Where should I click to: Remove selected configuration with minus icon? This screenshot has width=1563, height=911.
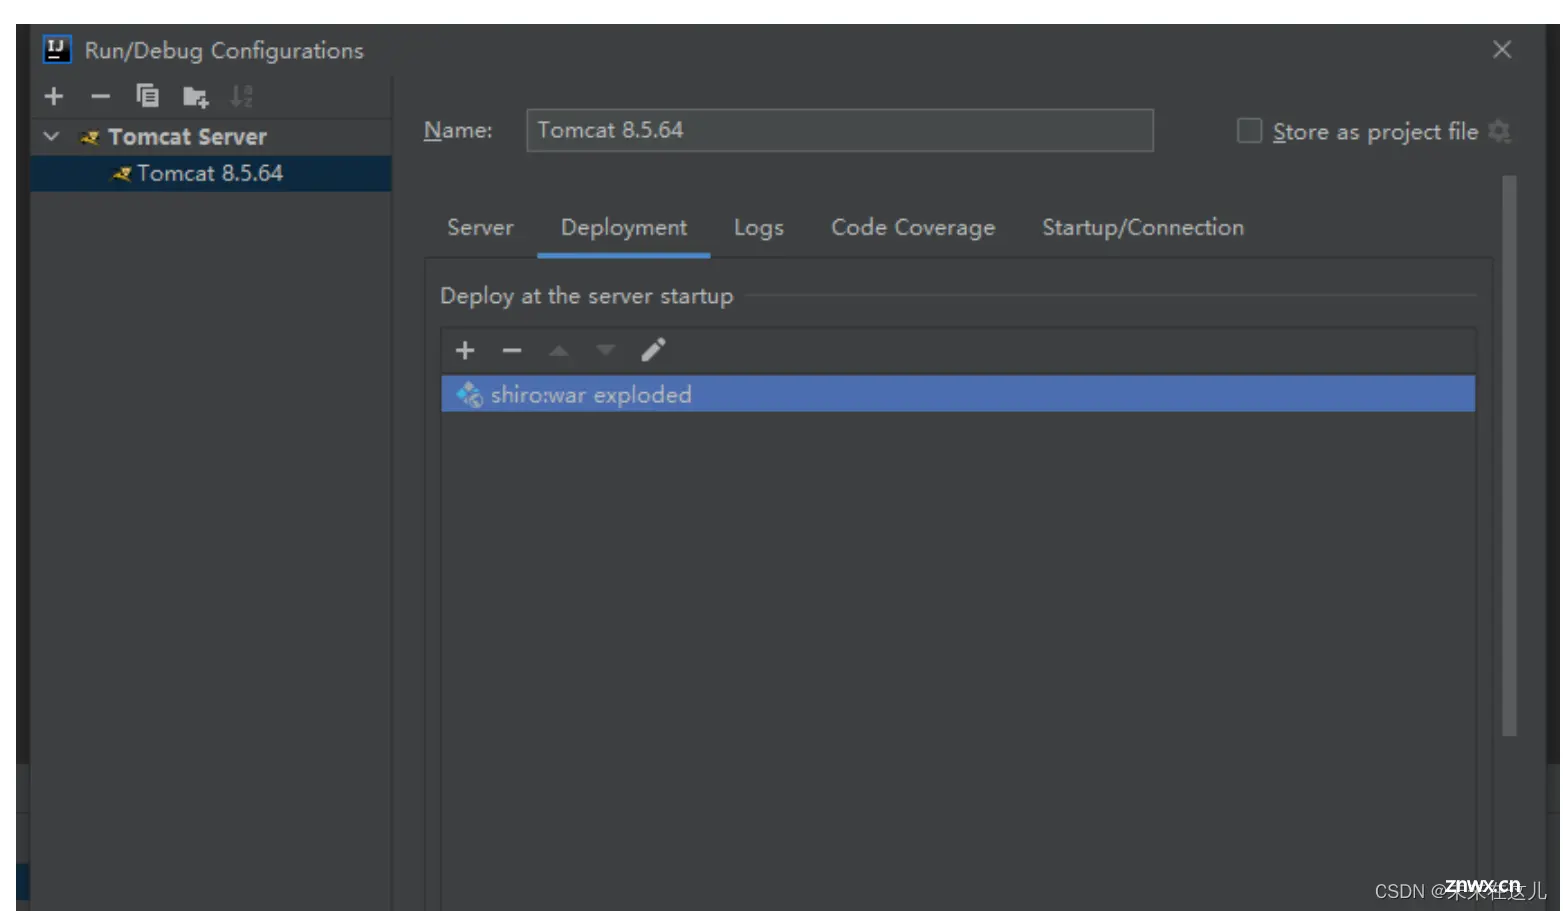pos(100,96)
